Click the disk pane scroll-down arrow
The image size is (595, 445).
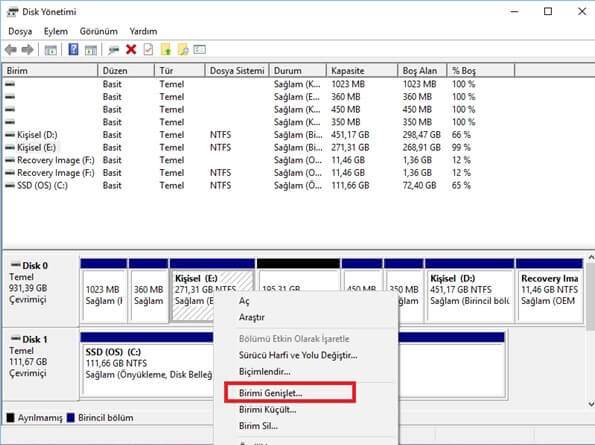point(590,404)
